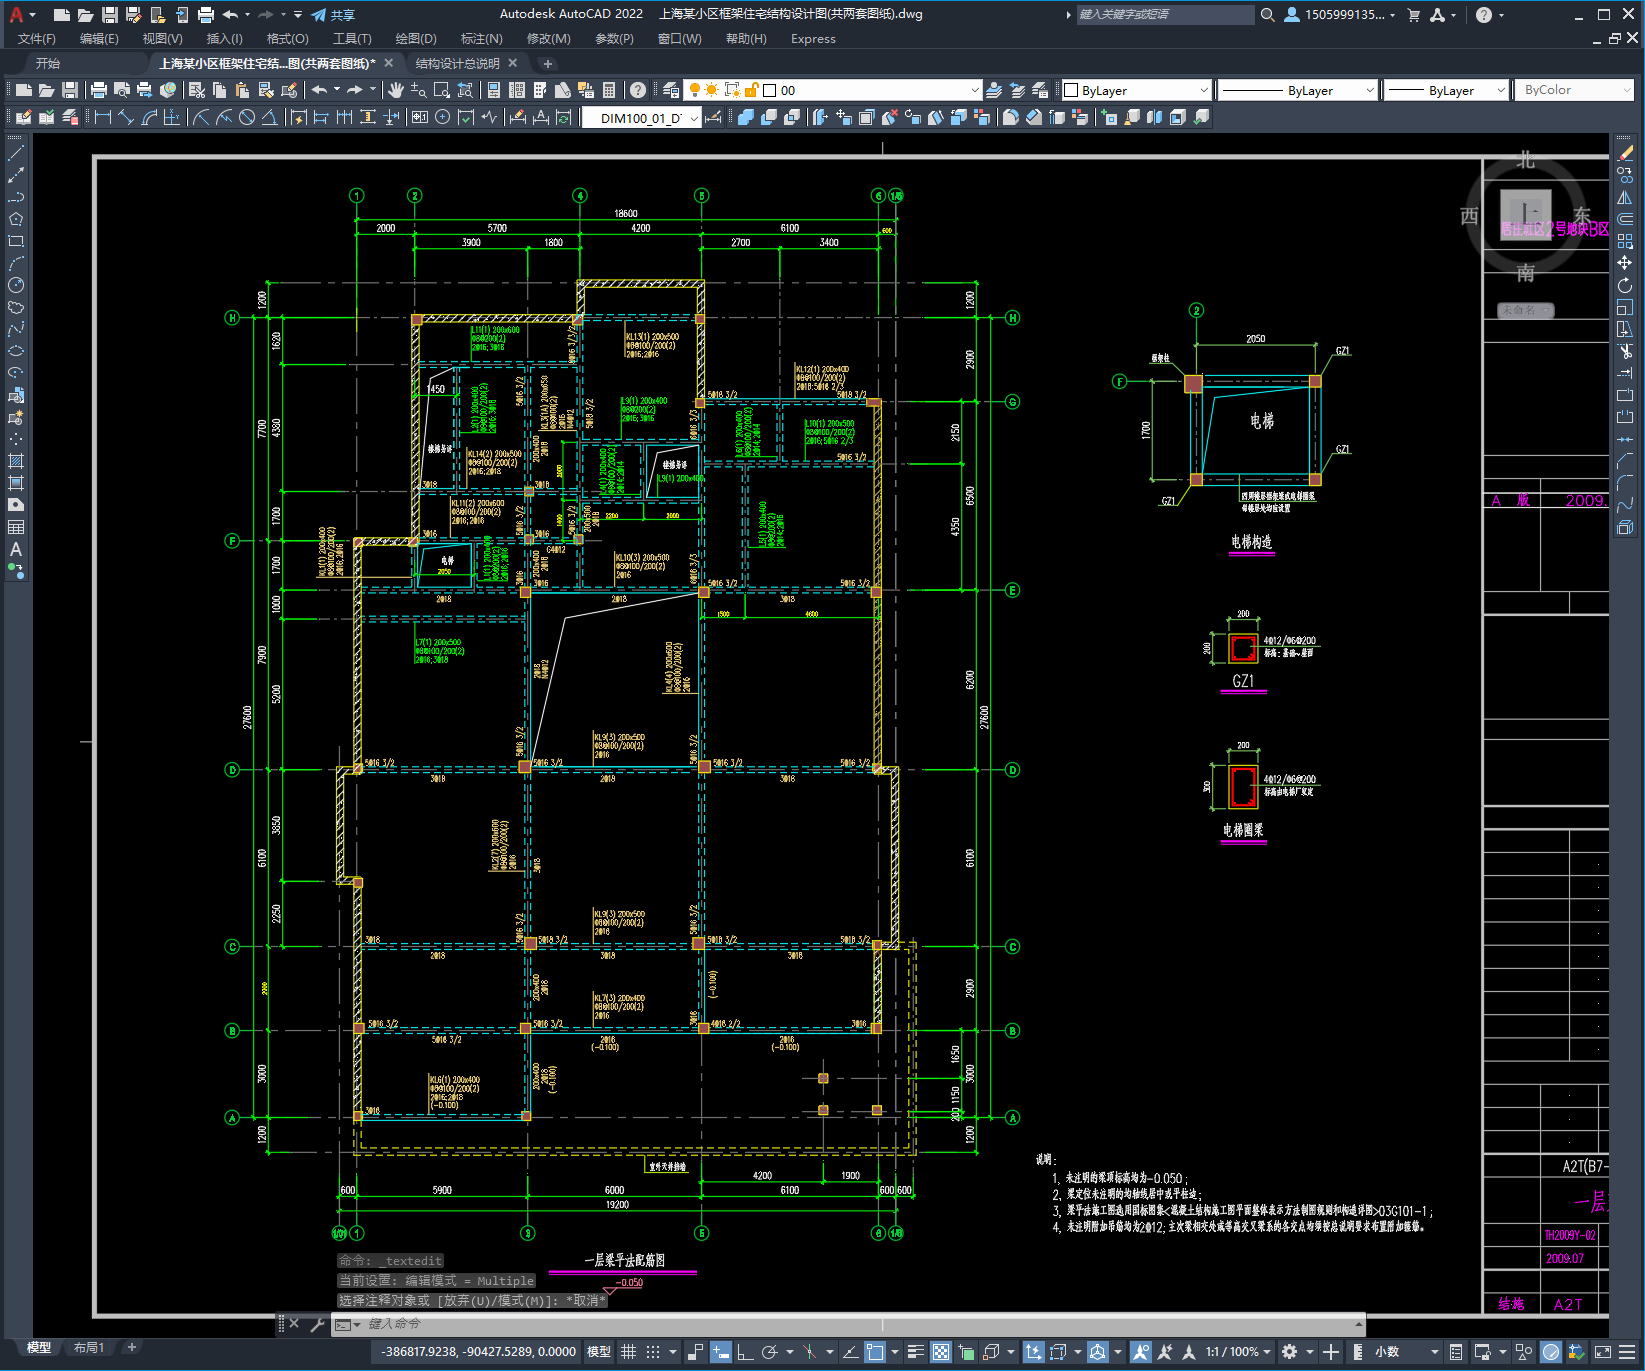Toggle Lineweight display in status bar
Image resolution: width=1645 pixels, height=1371 pixels.
(915, 1352)
